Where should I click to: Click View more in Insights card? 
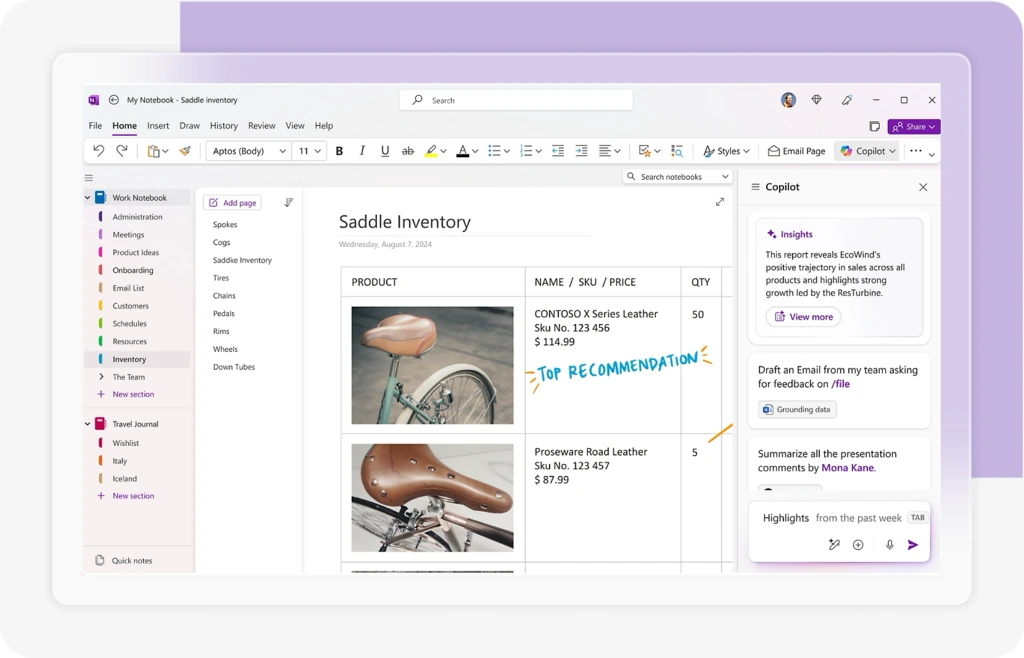[803, 317]
